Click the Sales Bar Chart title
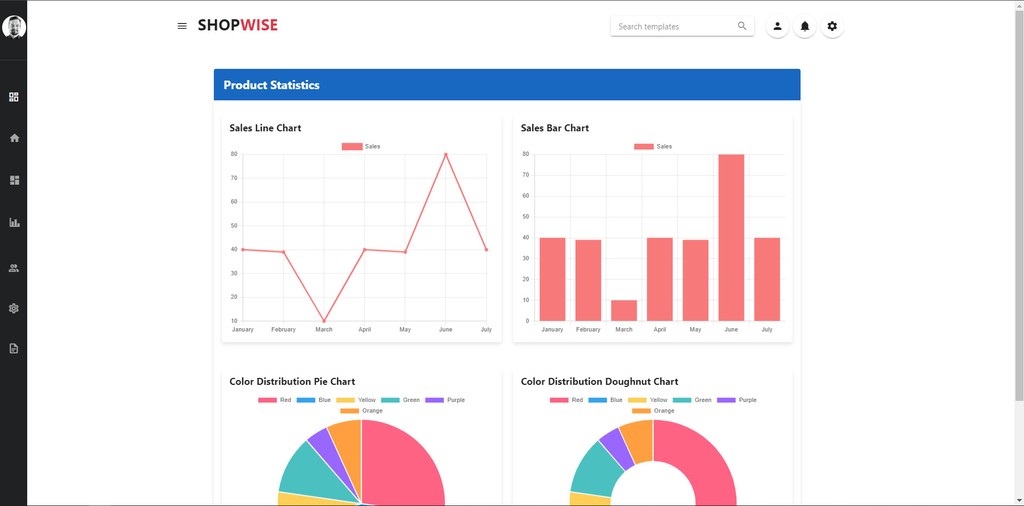 [x=554, y=128]
